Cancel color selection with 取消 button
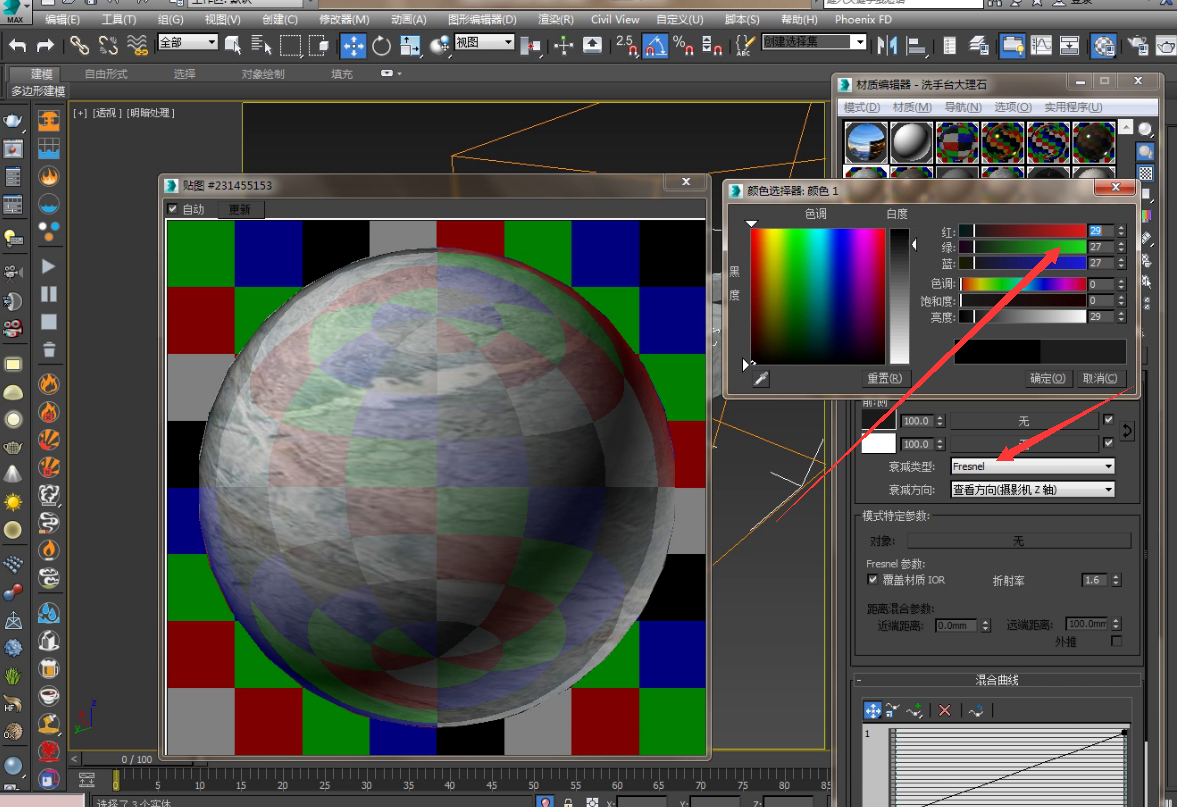Image resolution: width=1177 pixels, height=807 pixels. [1100, 378]
